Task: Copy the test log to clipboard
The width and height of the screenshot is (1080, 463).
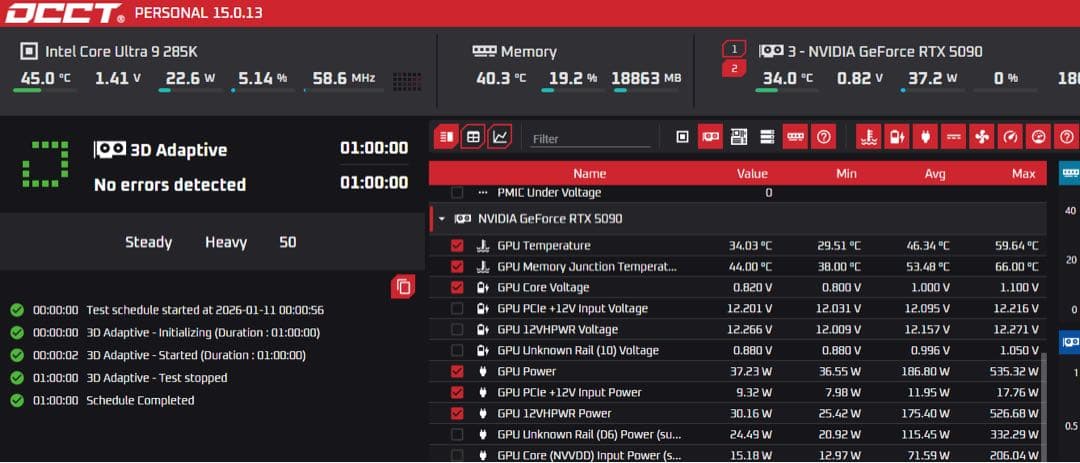Action: click(404, 287)
